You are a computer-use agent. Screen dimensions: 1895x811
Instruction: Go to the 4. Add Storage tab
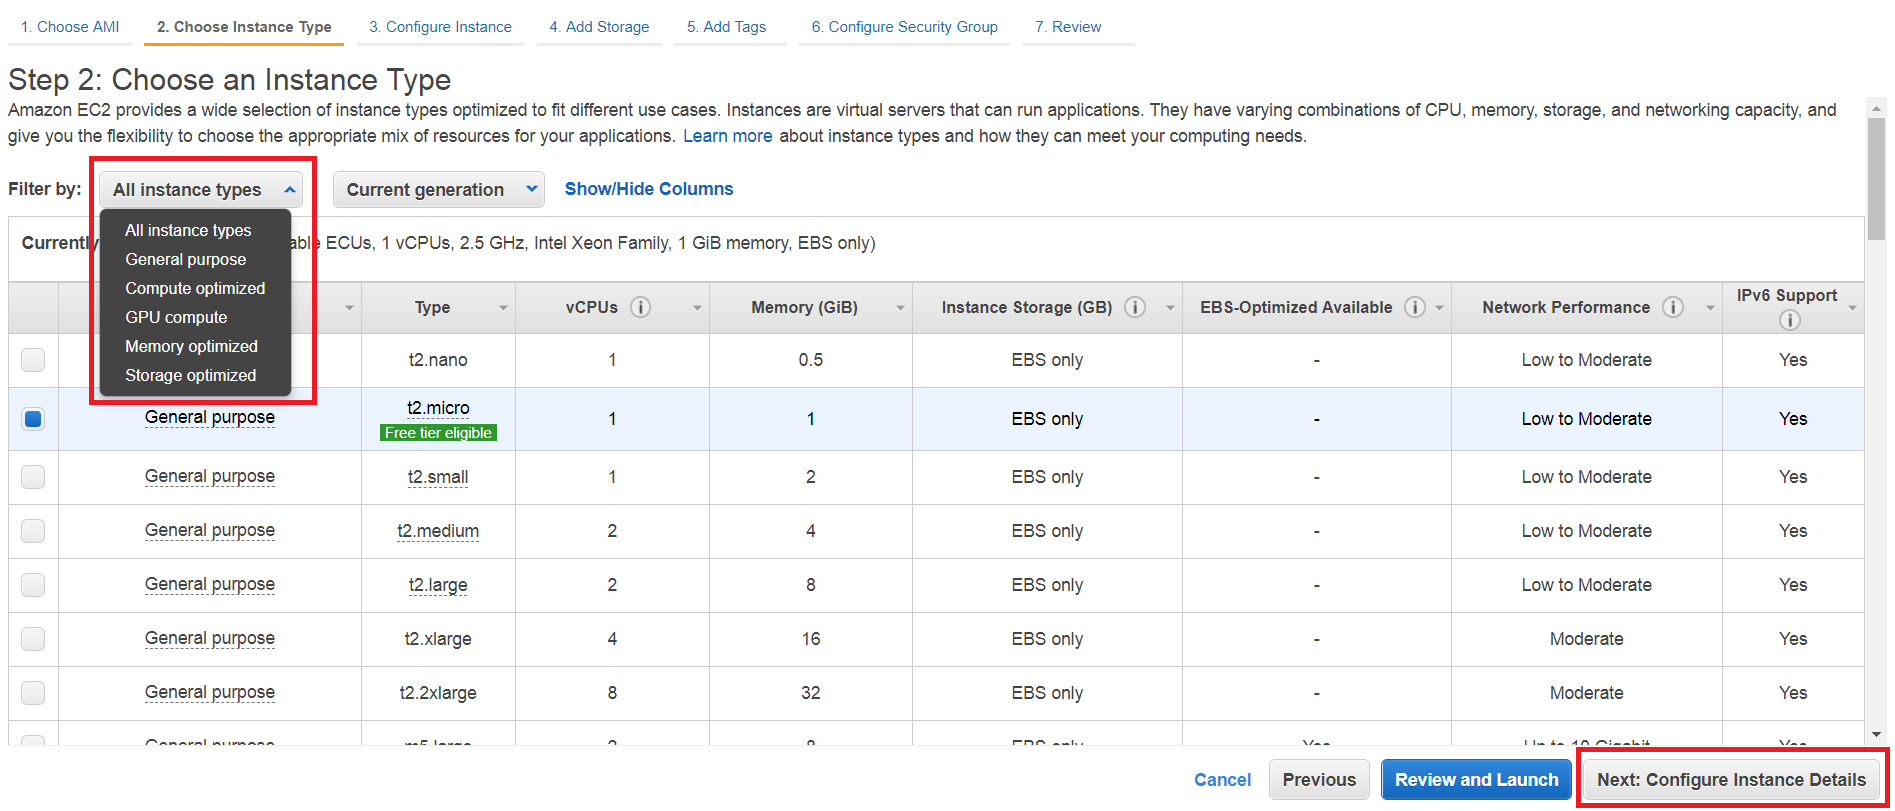pos(599,27)
